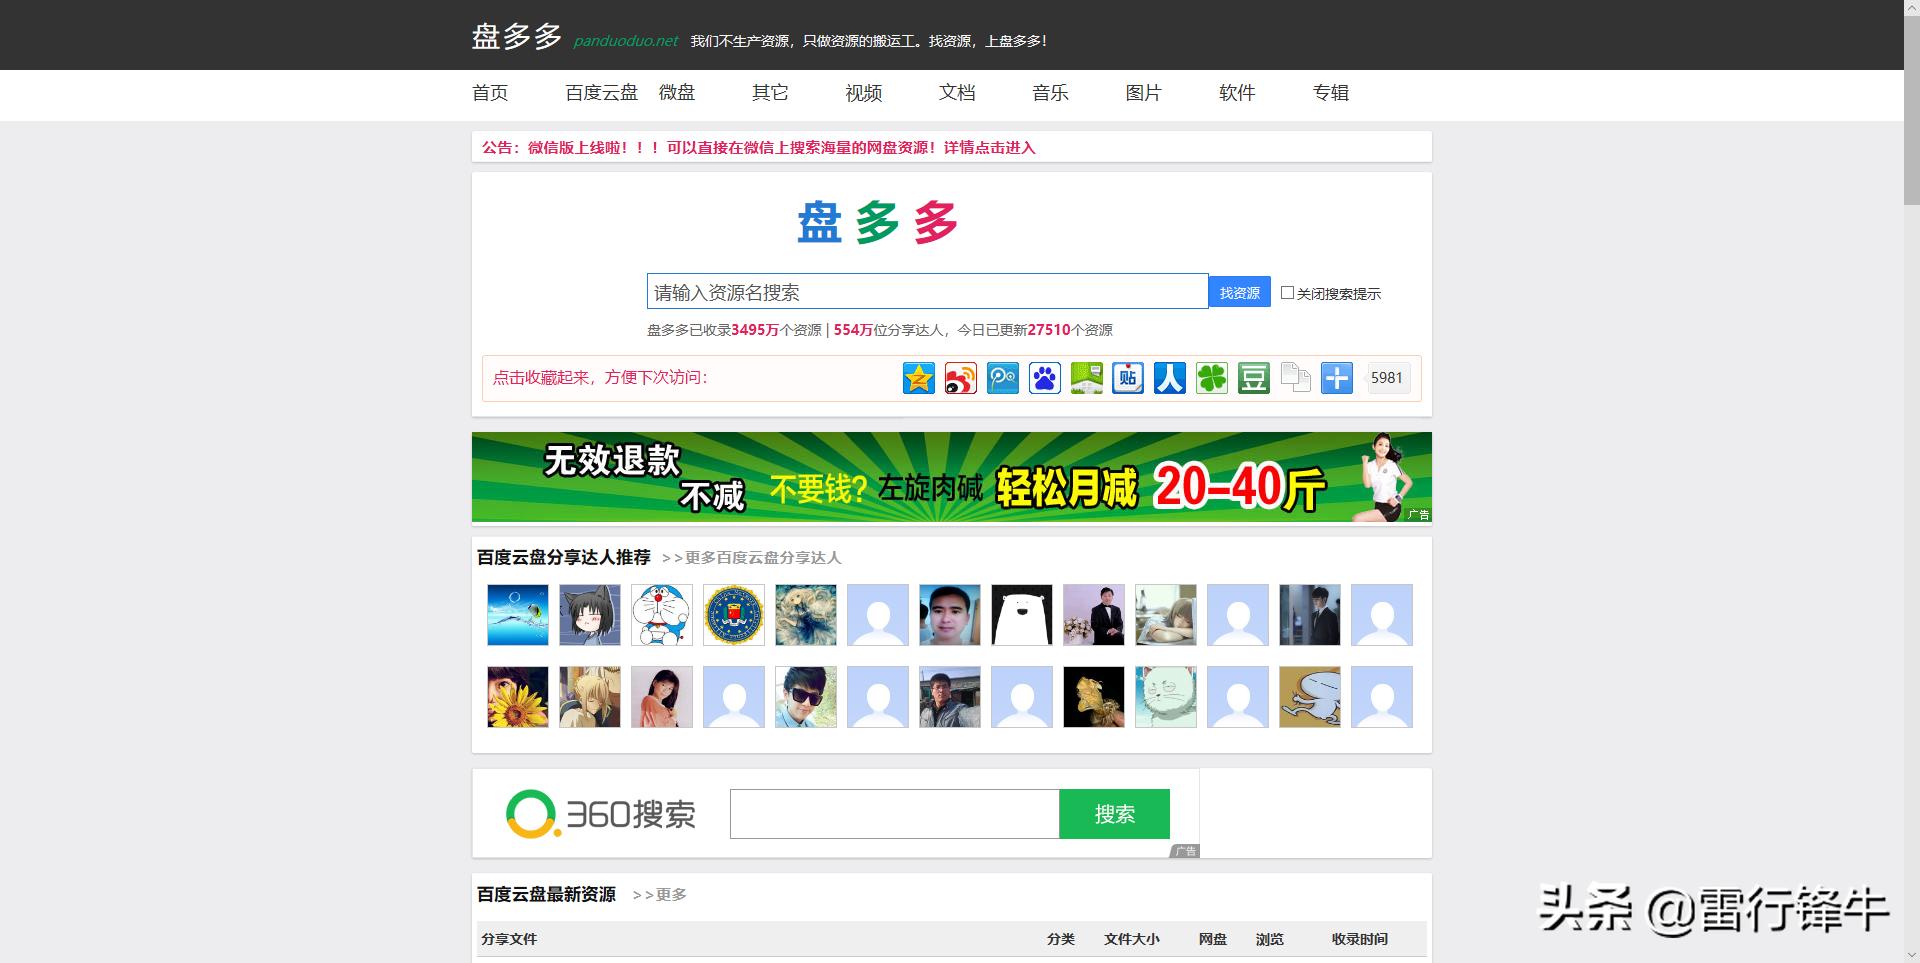Enable the 关闭搜索提示 checkbox

pyautogui.click(x=1288, y=291)
